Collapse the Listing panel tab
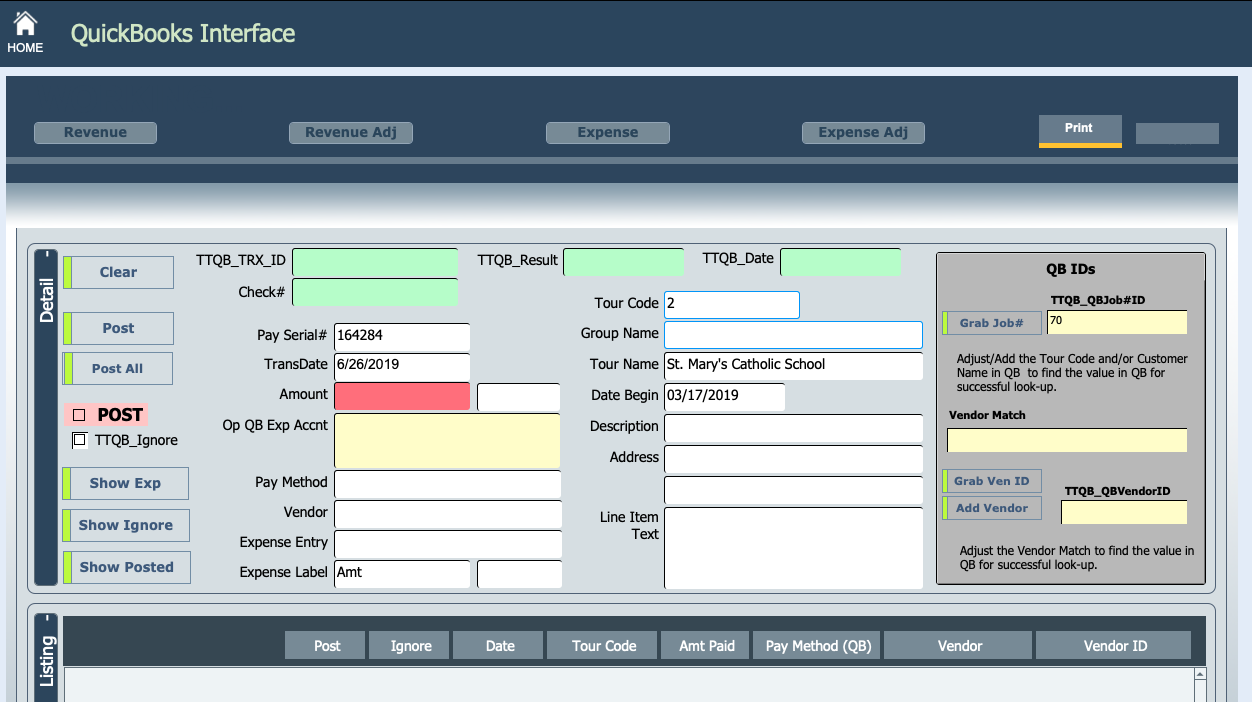 click(x=46, y=657)
